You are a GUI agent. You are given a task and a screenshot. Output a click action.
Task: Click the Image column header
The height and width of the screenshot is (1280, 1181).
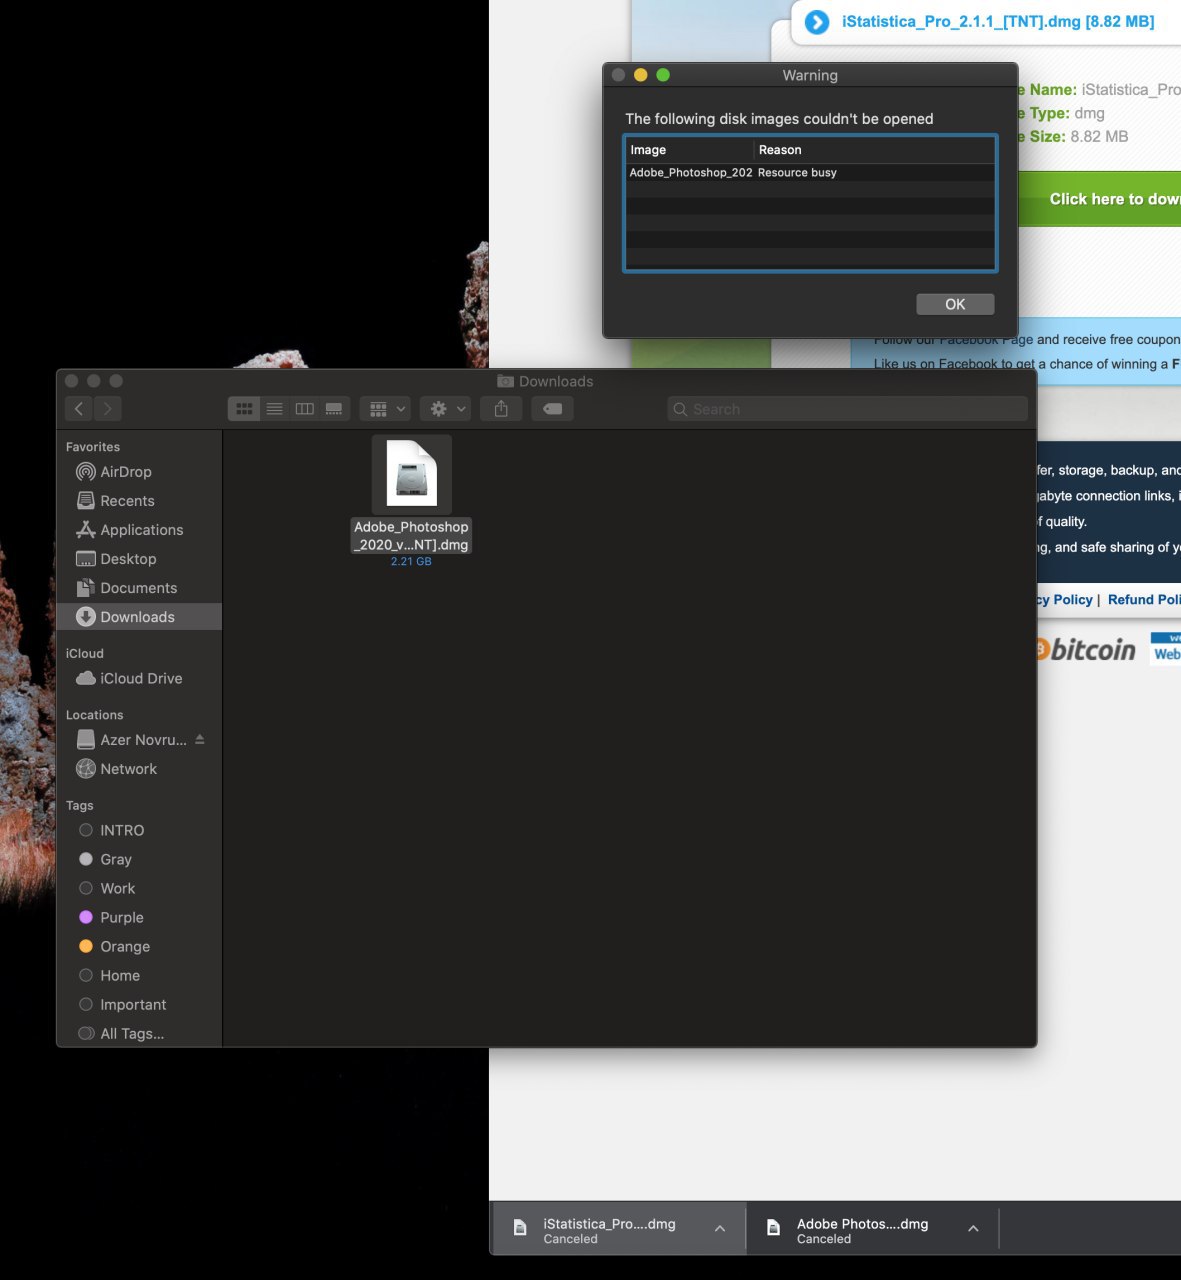coord(689,150)
